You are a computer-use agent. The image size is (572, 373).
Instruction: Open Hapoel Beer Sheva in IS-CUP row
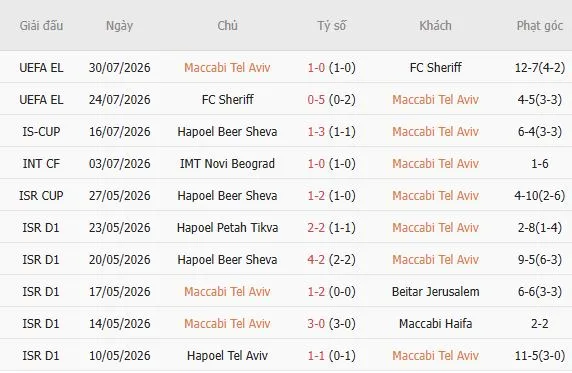tap(227, 132)
